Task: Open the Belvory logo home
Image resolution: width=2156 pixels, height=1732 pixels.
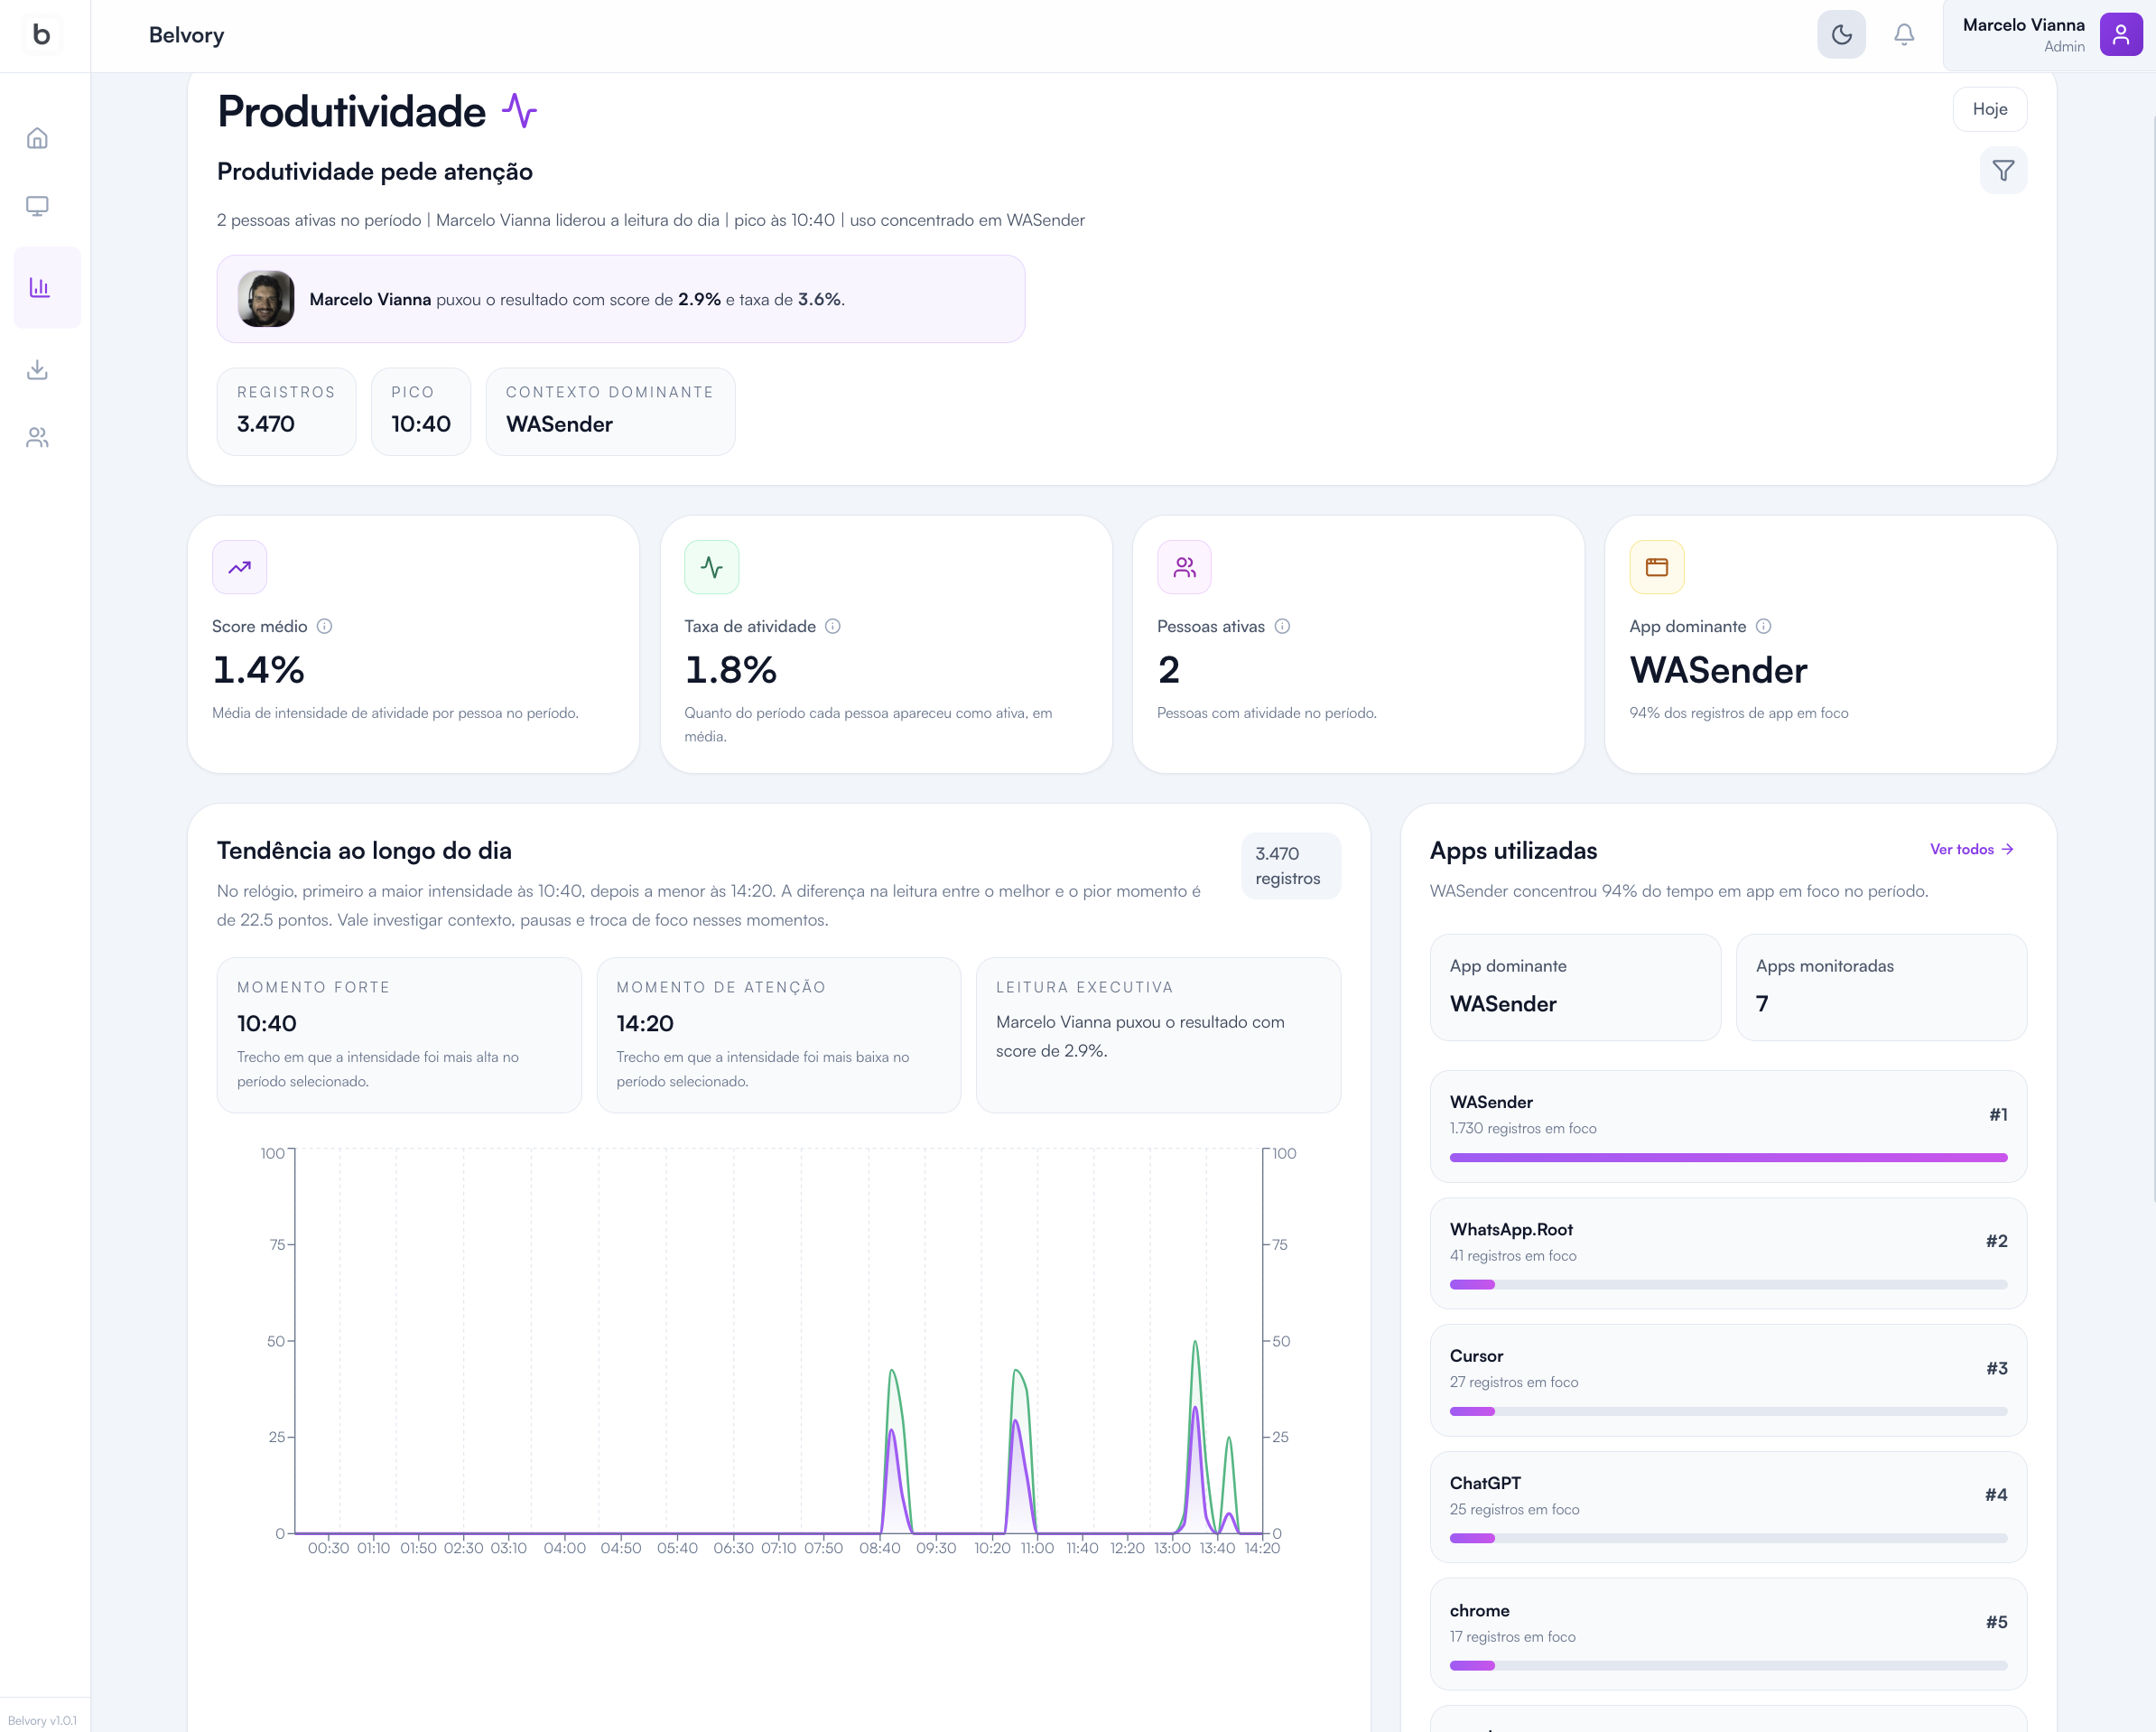Action: (x=41, y=35)
